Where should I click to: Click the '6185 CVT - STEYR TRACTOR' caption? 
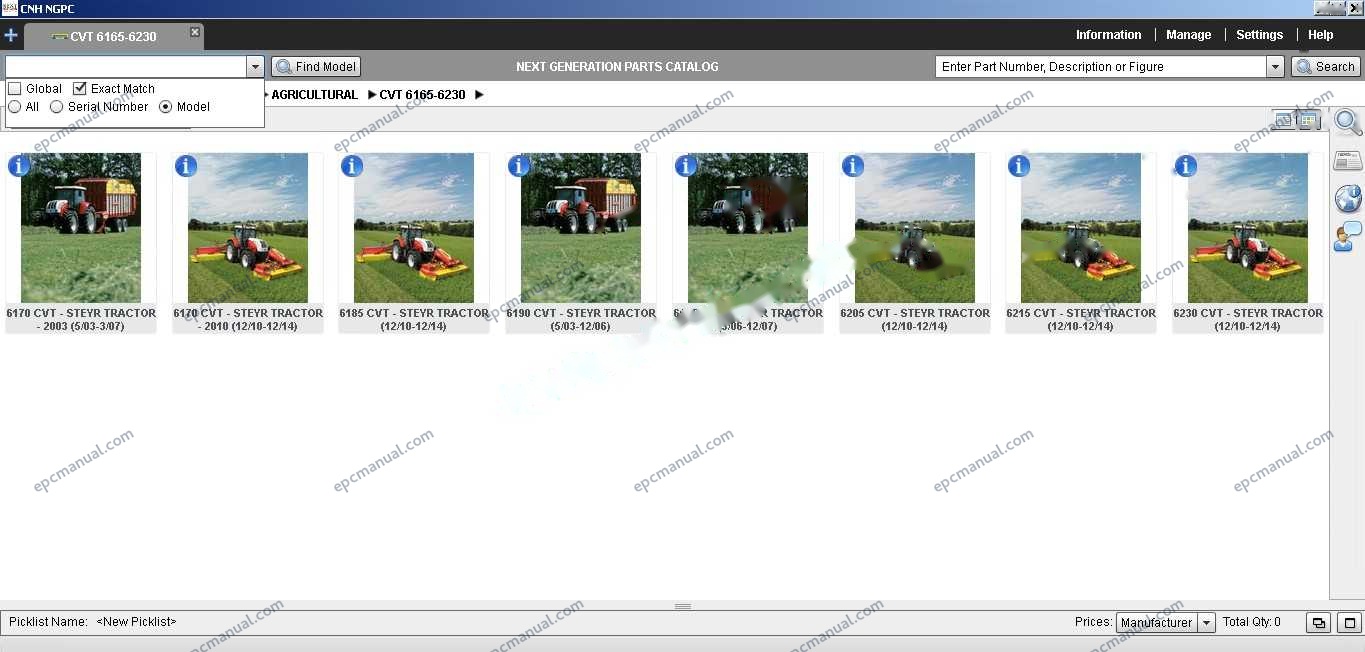(414, 313)
